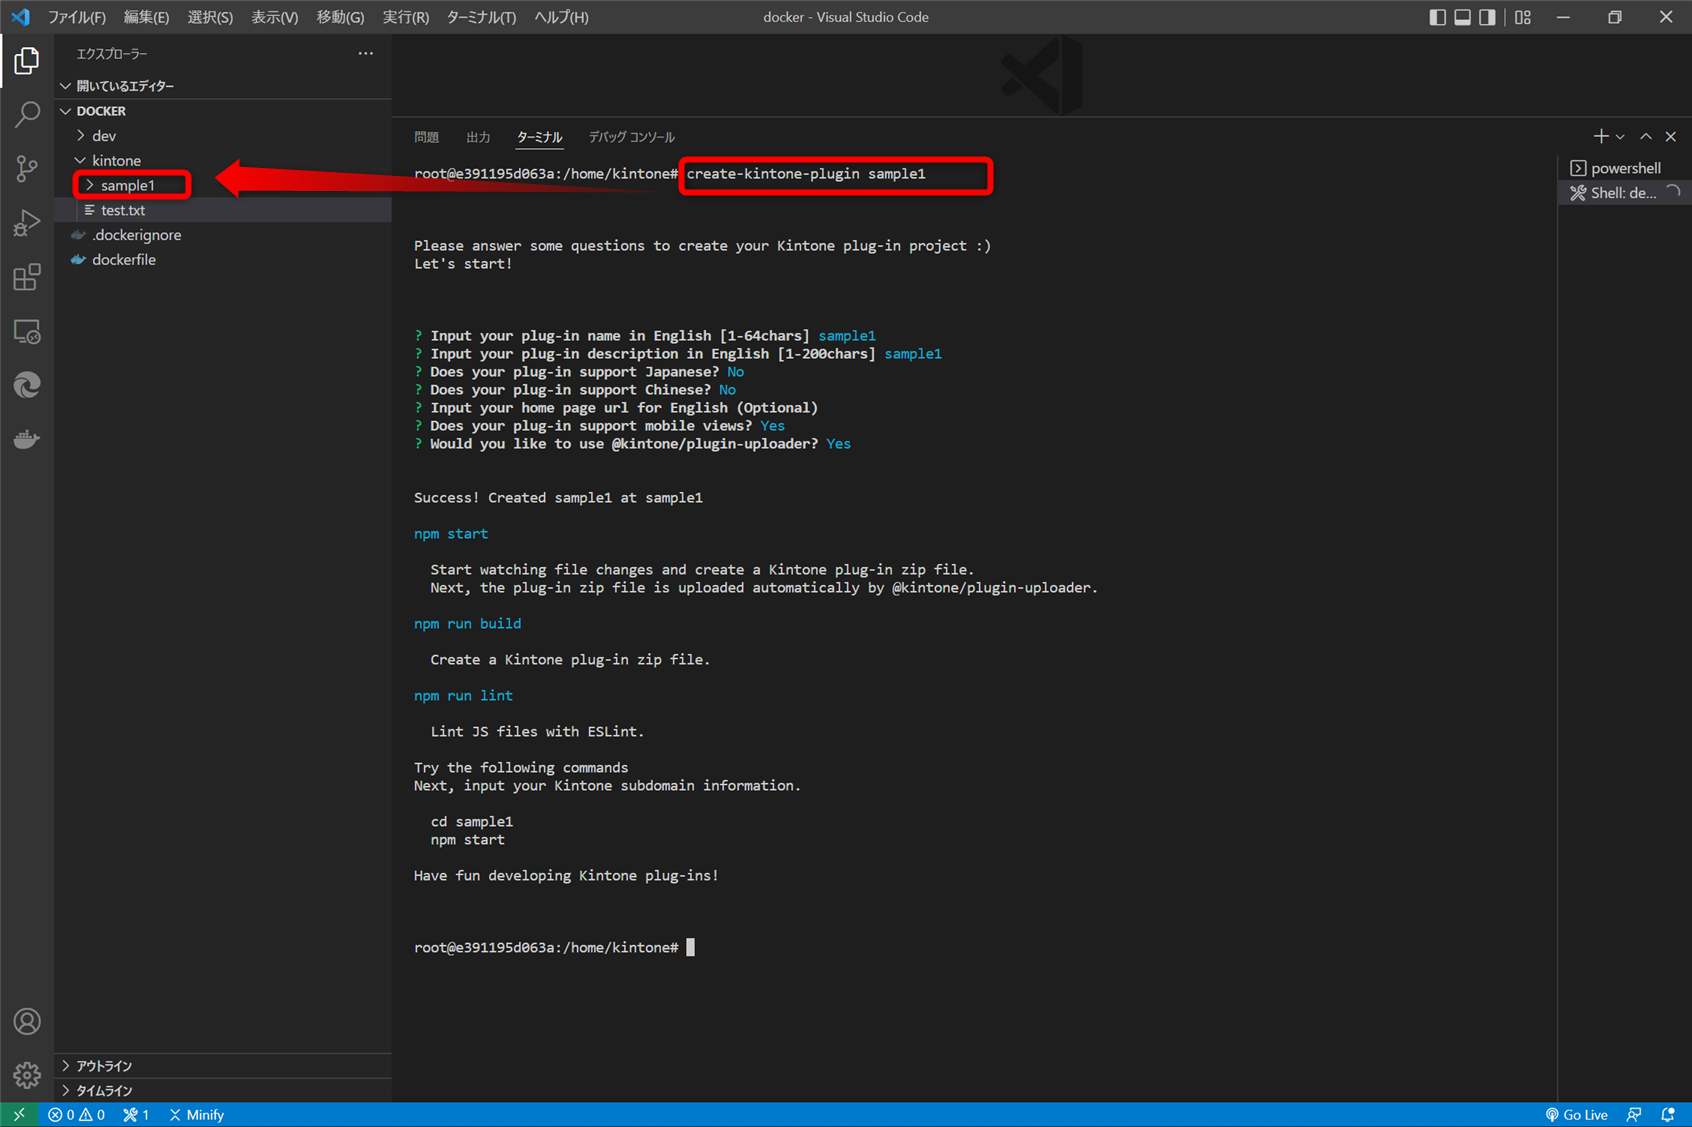1692x1127 pixels.
Task: Open the Accounts menu
Action: (x=27, y=1021)
